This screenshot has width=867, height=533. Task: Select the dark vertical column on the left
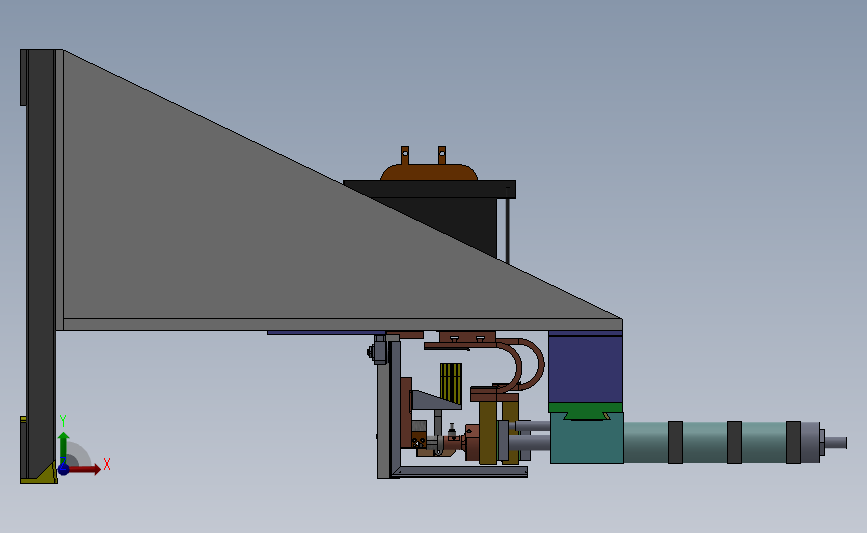tap(40, 265)
